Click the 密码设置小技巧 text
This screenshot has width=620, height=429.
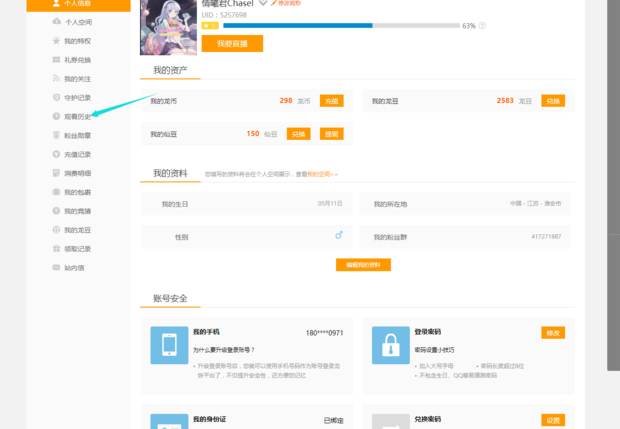pyautogui.click(x=434, y=350)
